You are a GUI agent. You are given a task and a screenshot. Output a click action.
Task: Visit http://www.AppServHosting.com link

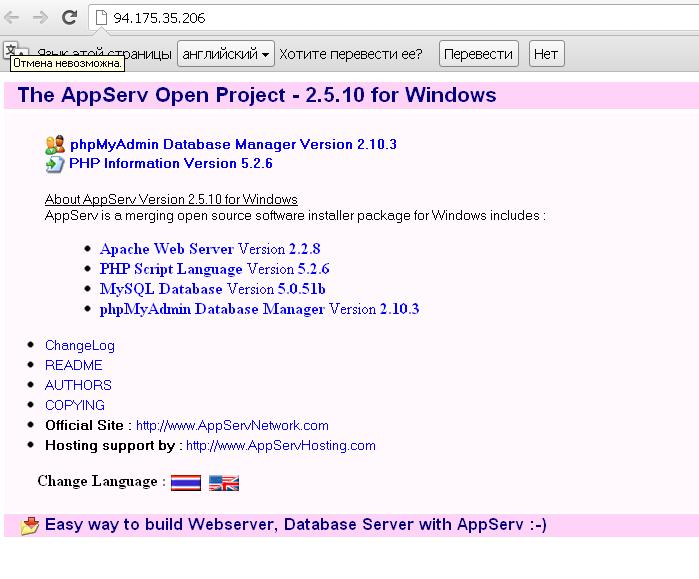(281, 445)
